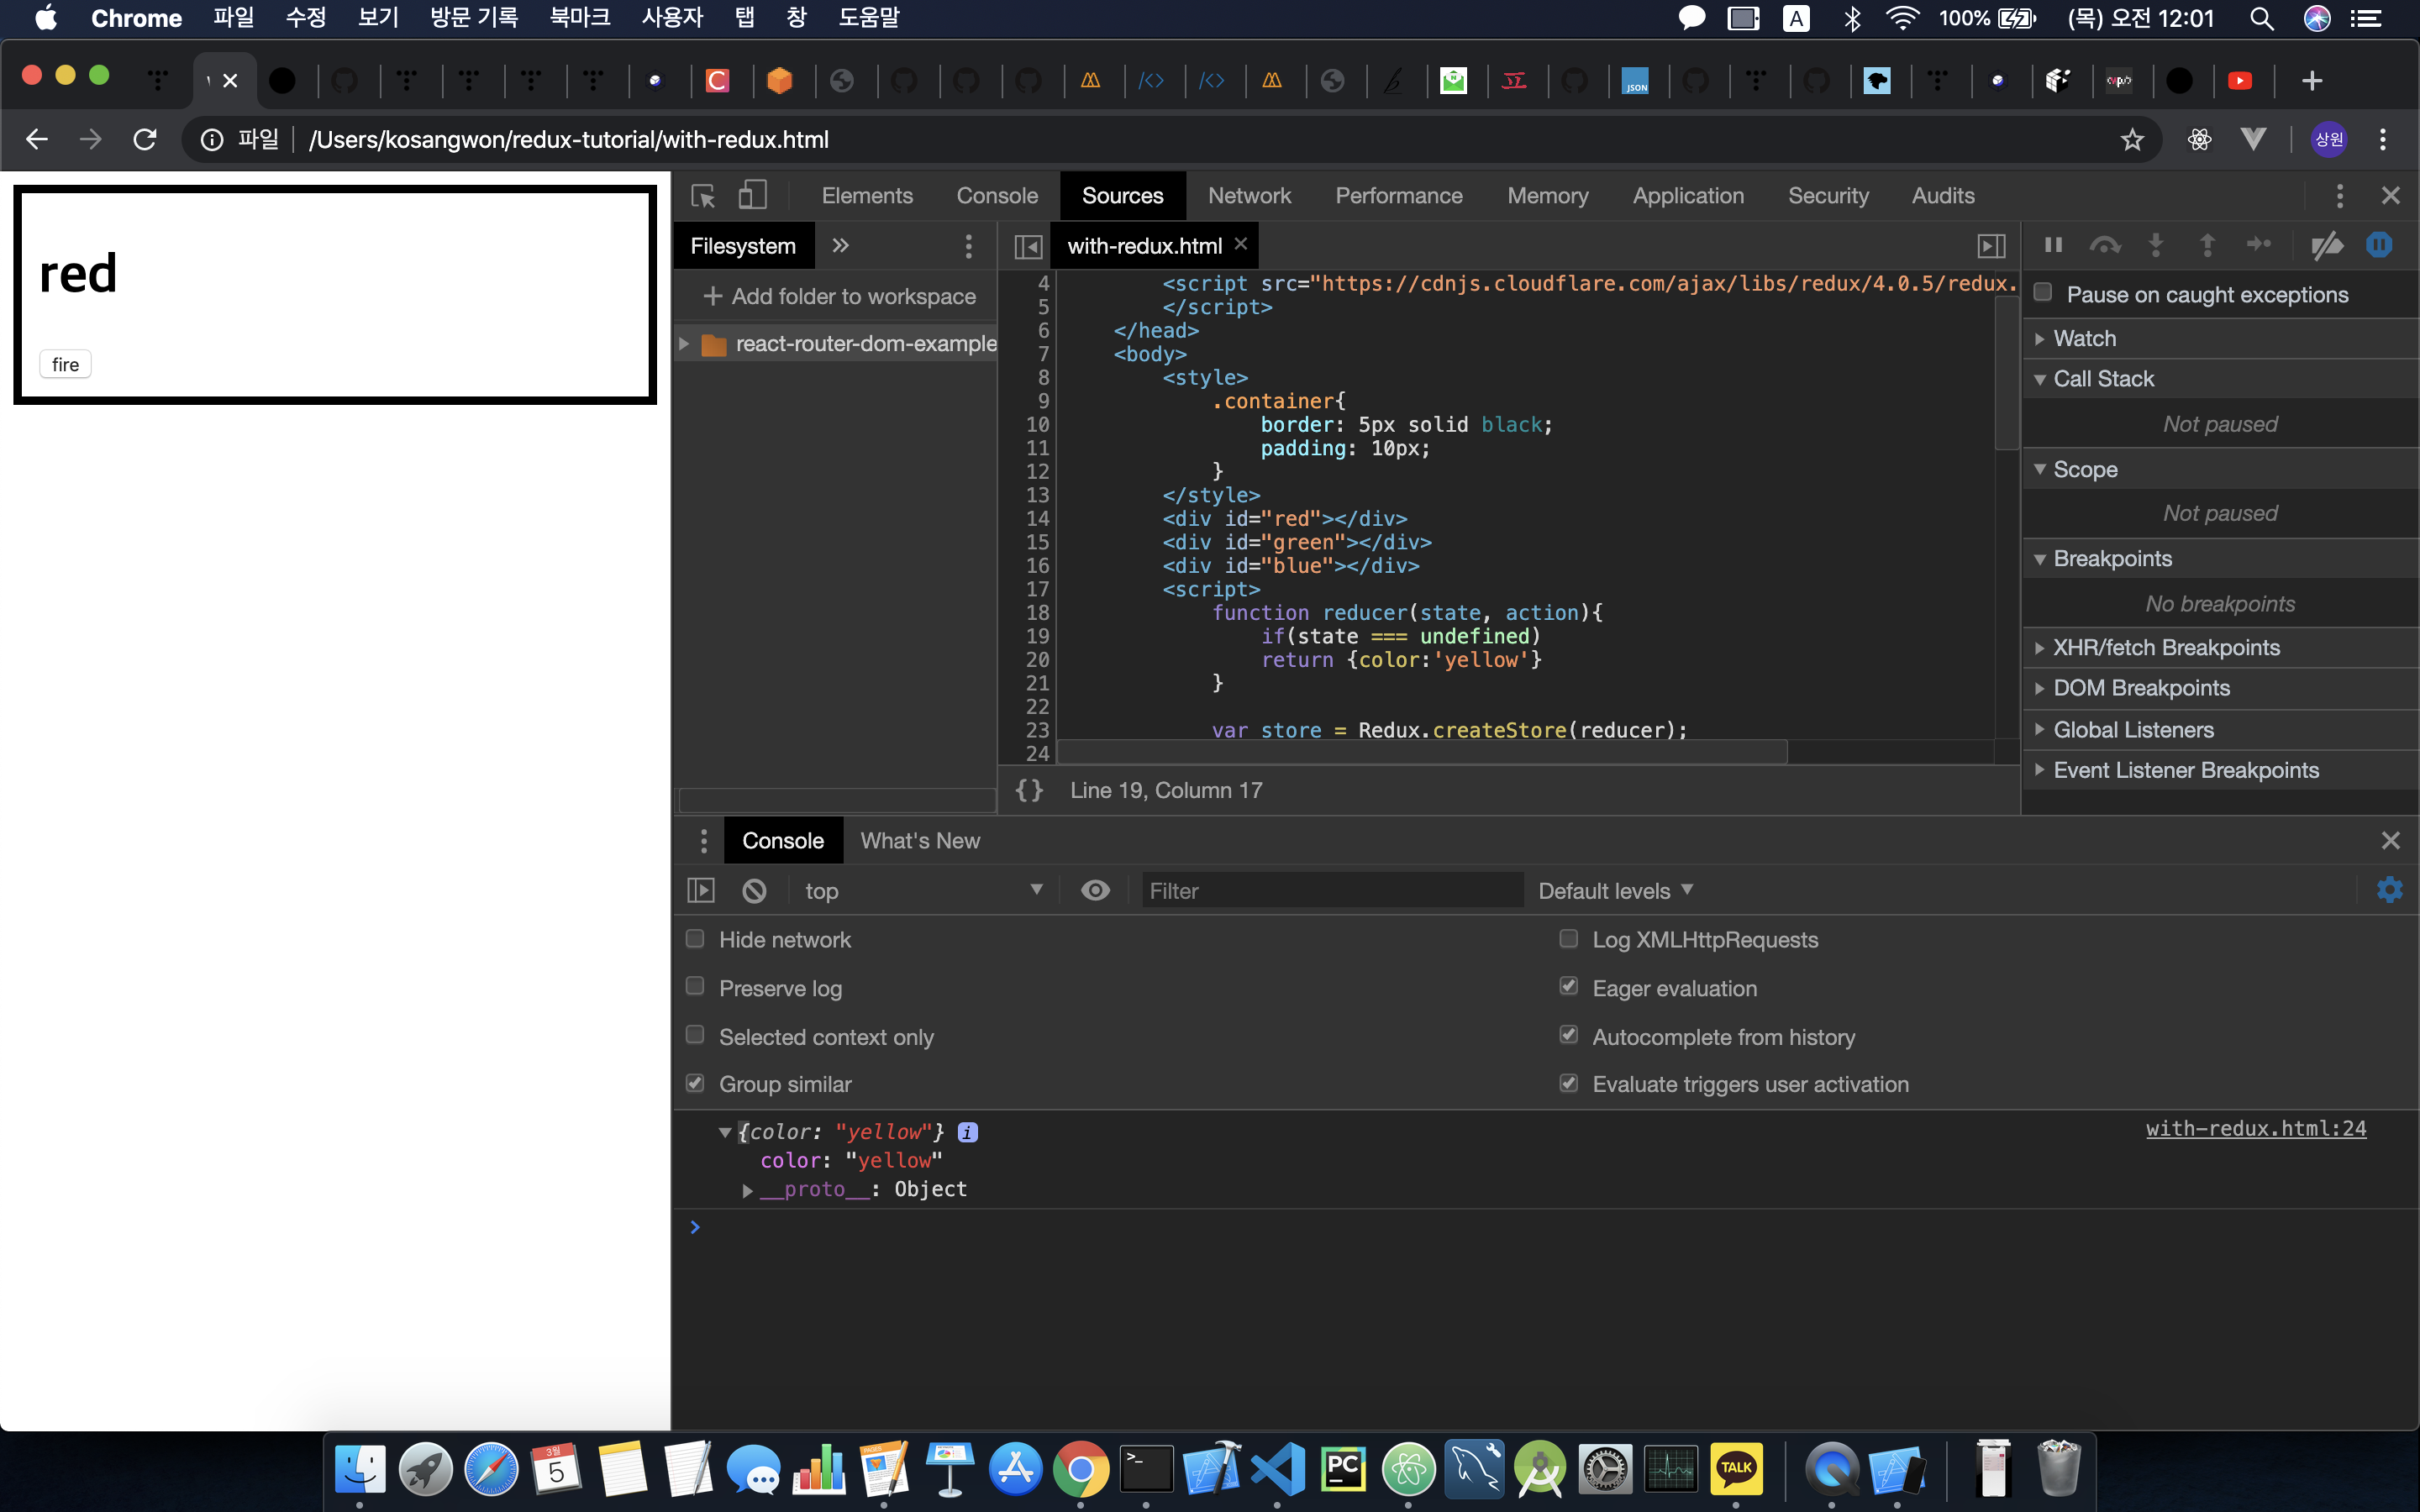This screenshot has width=2420, height=1512.
Task: Expand the Watch section
Action: coord(2084,338)
